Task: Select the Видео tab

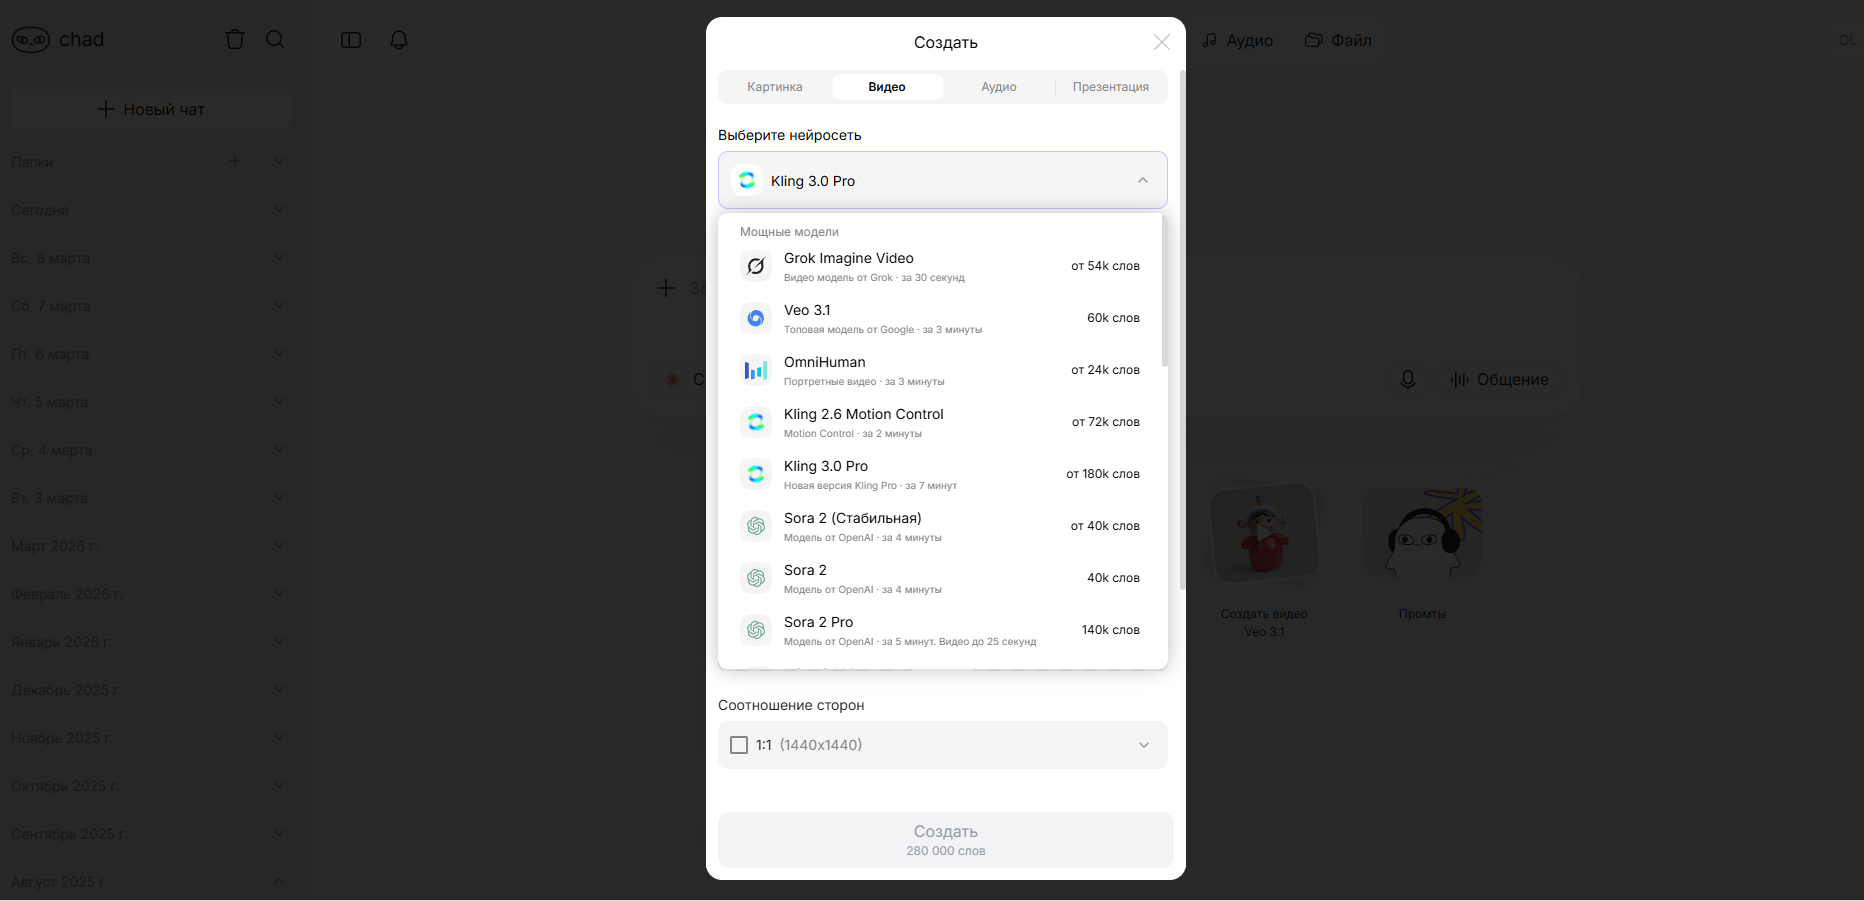Action: 887,87
